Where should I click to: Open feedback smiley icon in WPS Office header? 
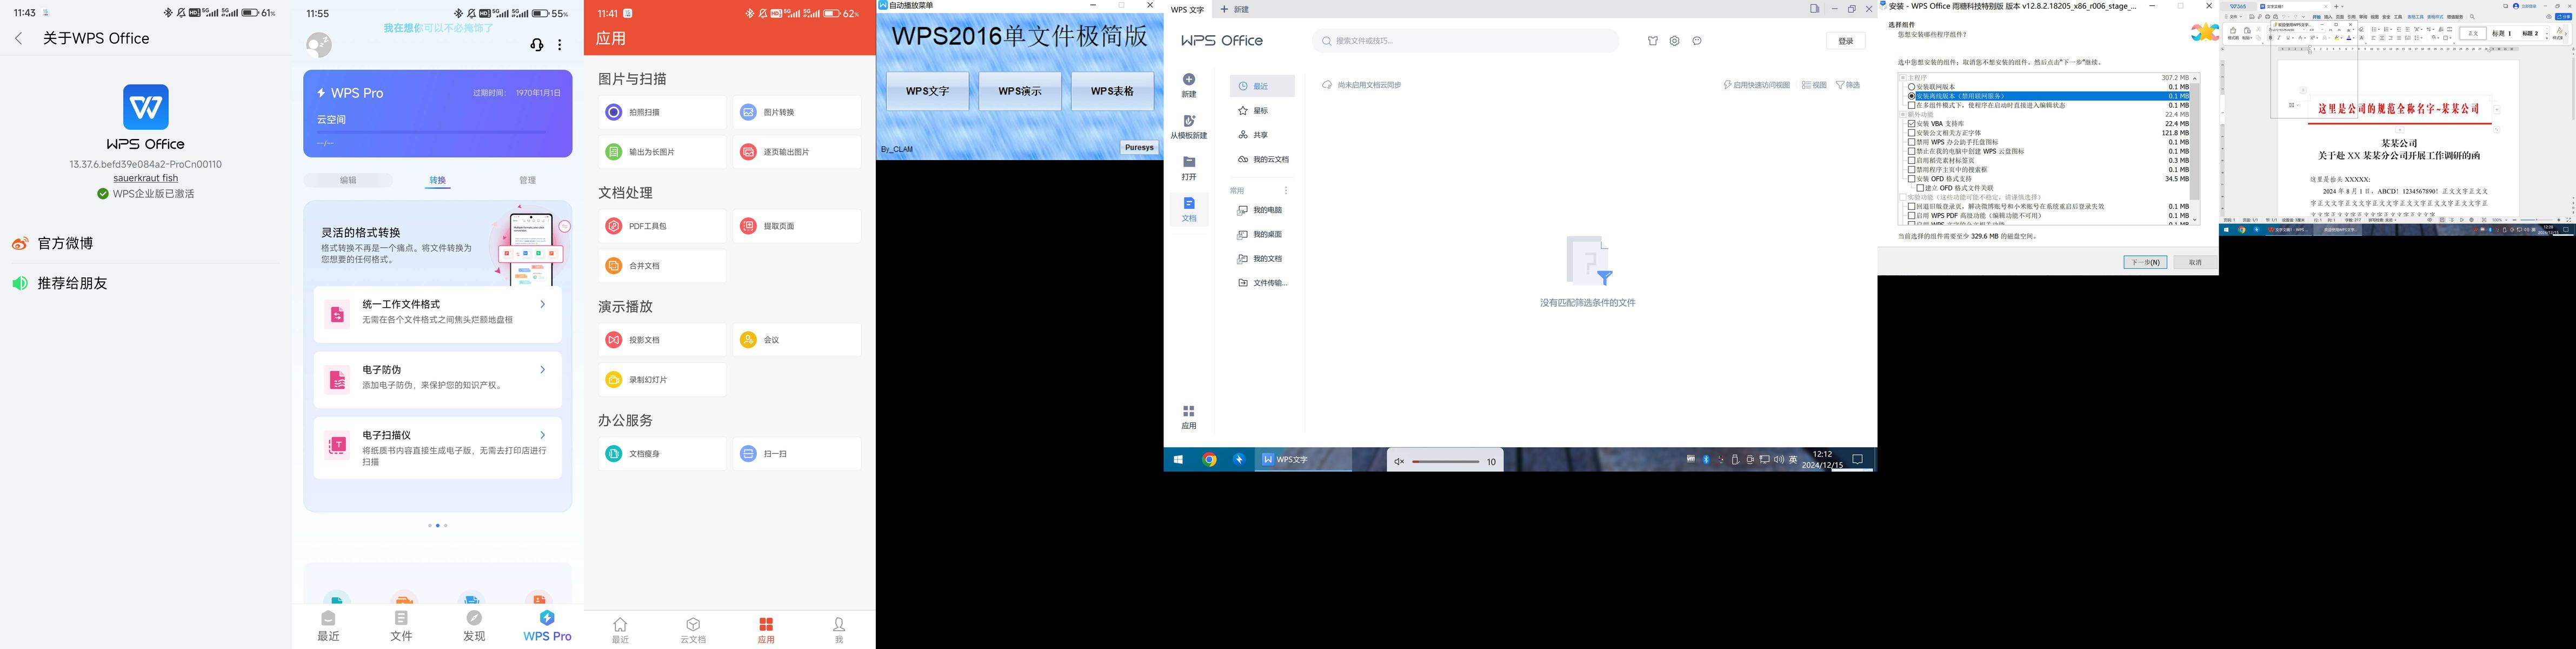[1697, 41]
